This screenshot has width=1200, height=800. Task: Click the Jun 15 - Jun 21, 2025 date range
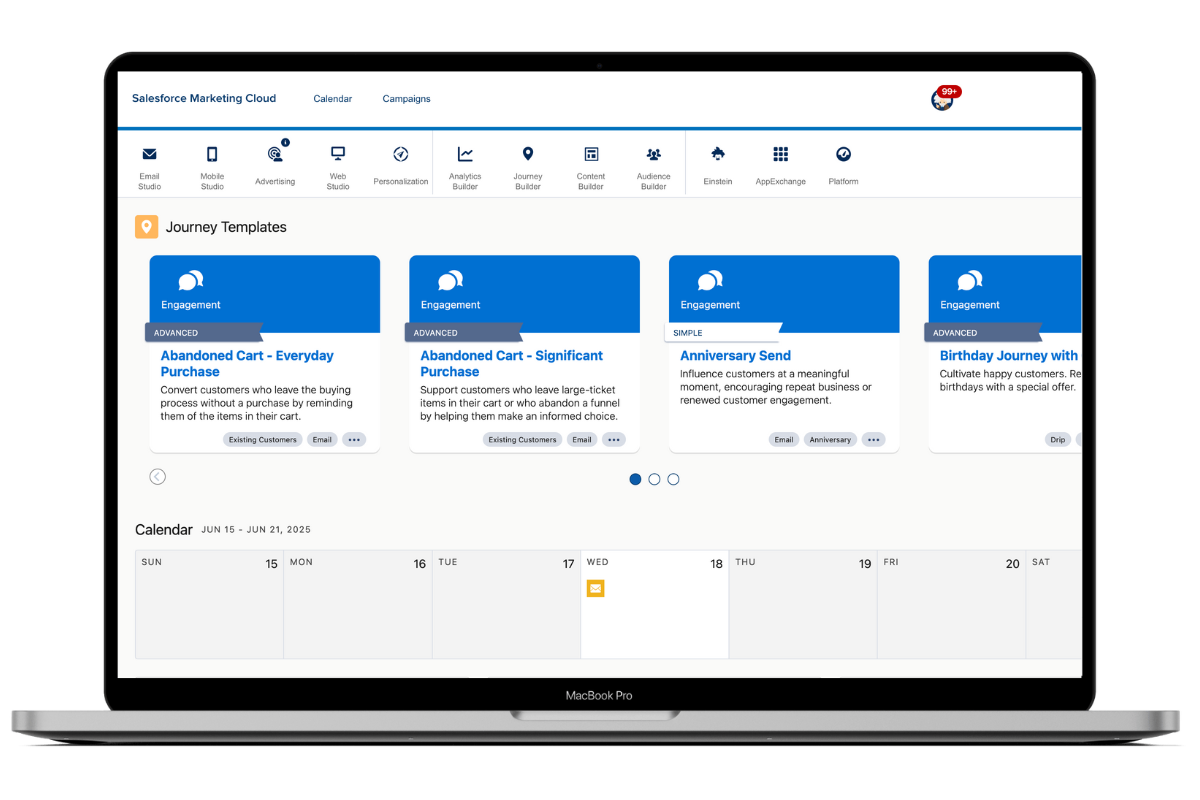(x=256, y=530)
